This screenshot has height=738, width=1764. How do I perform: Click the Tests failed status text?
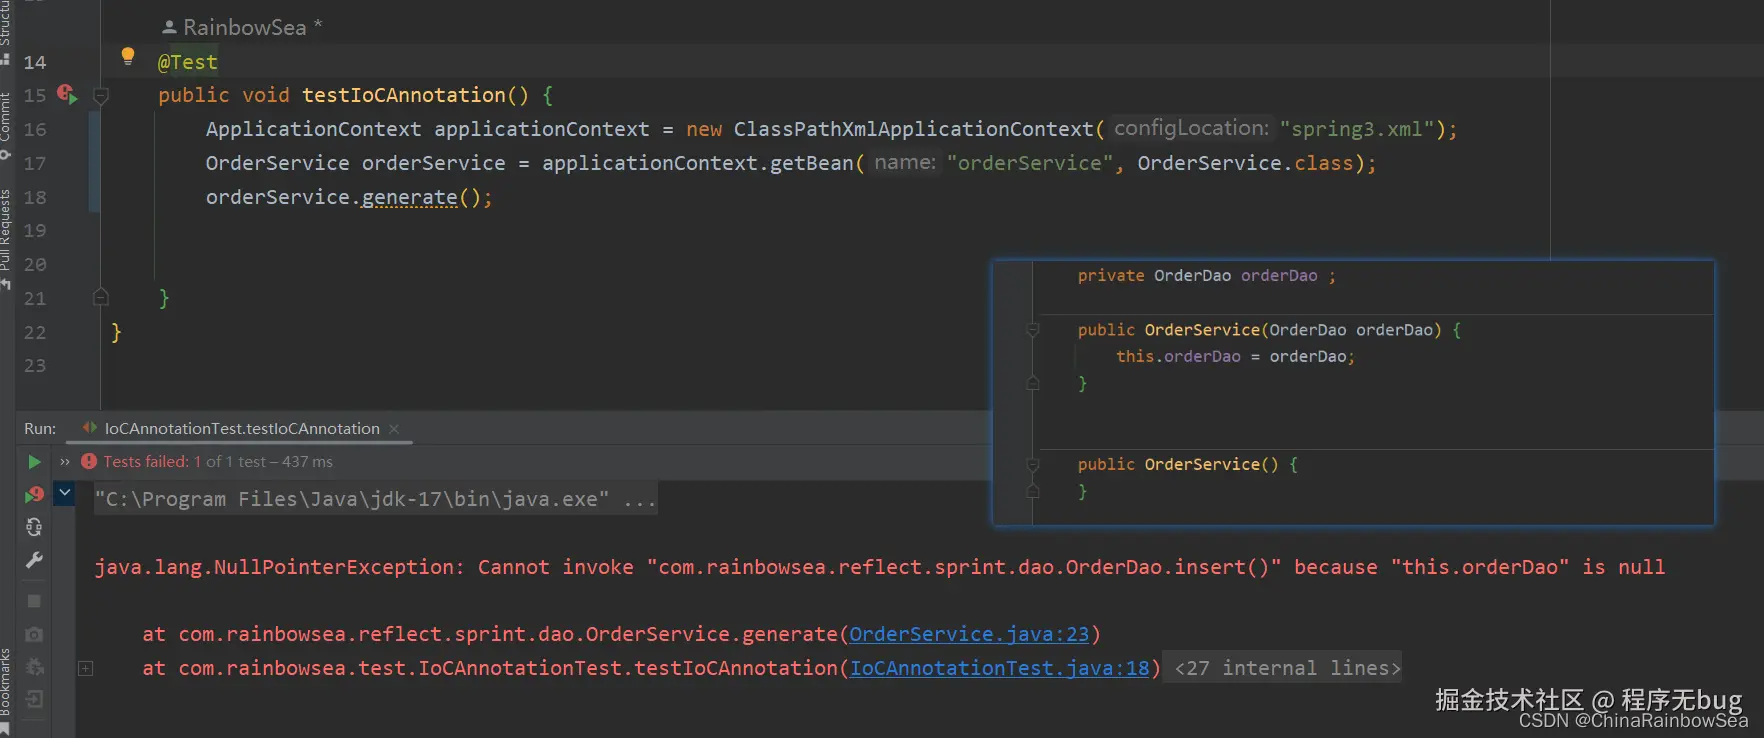218,462
